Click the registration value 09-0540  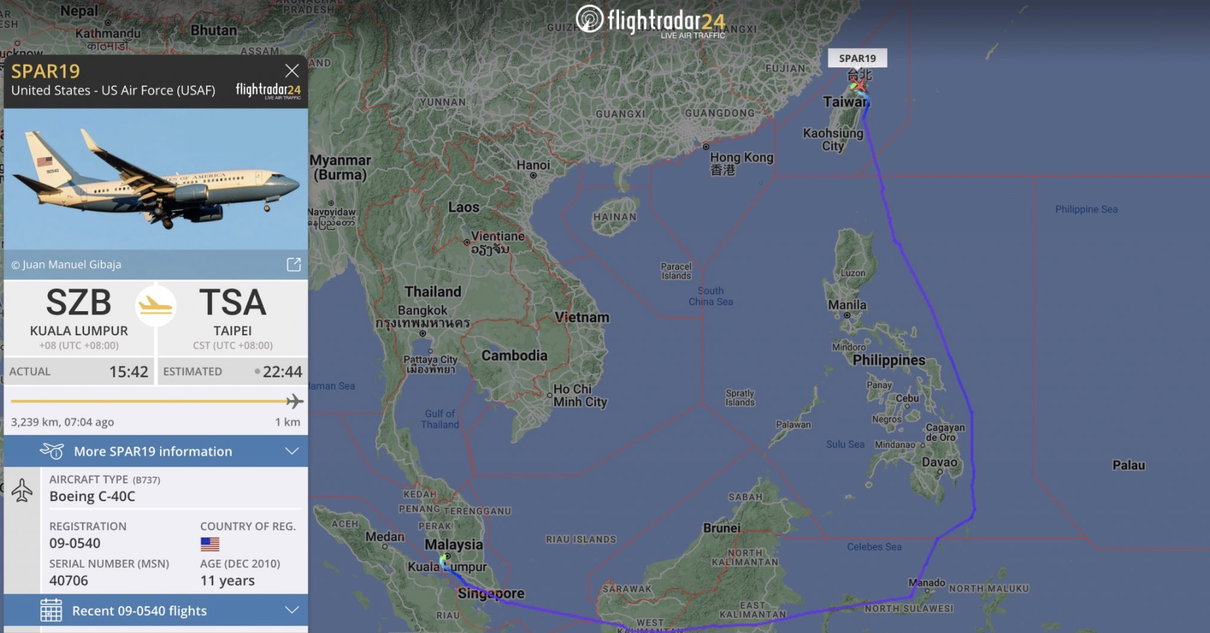click(x=75, y=543)
